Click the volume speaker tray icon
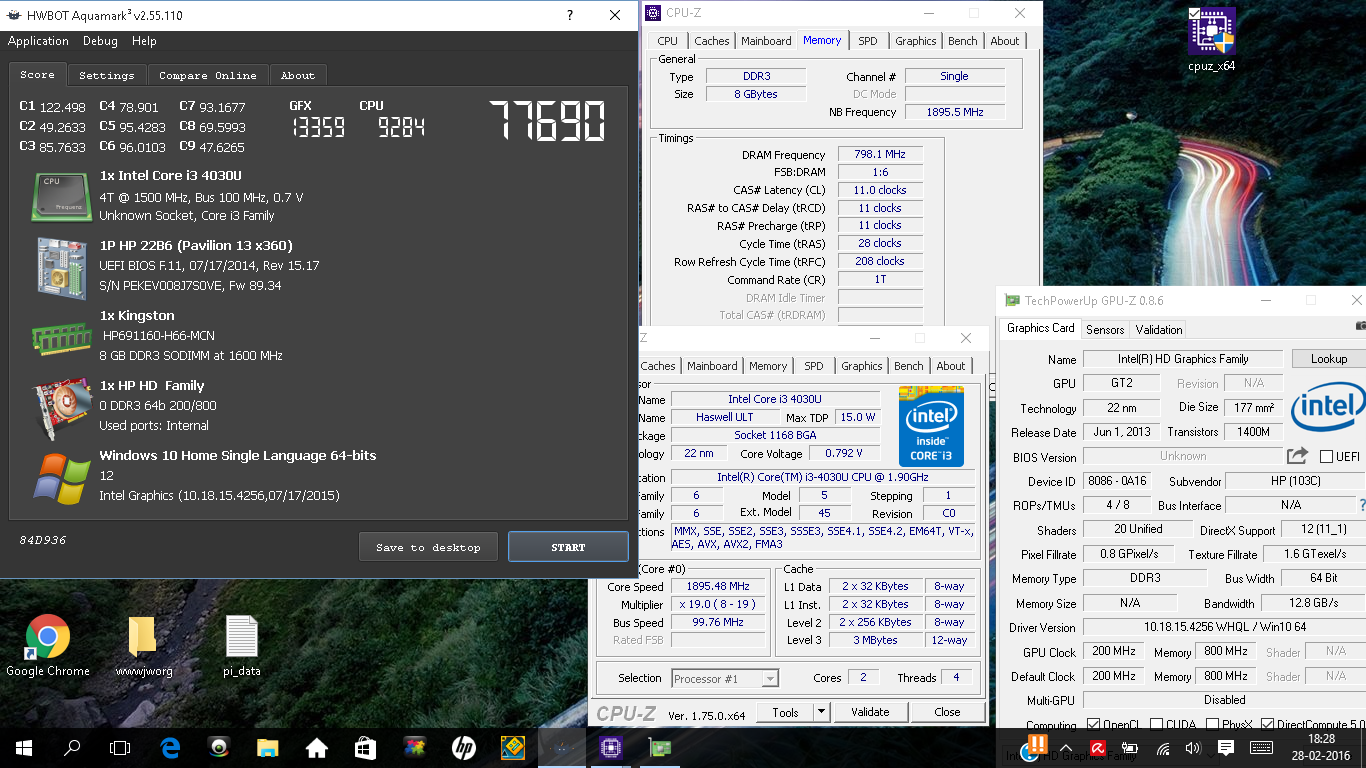Image resolution: width=1366 pixels, height=768 pixels. (x=1192, y=747)
